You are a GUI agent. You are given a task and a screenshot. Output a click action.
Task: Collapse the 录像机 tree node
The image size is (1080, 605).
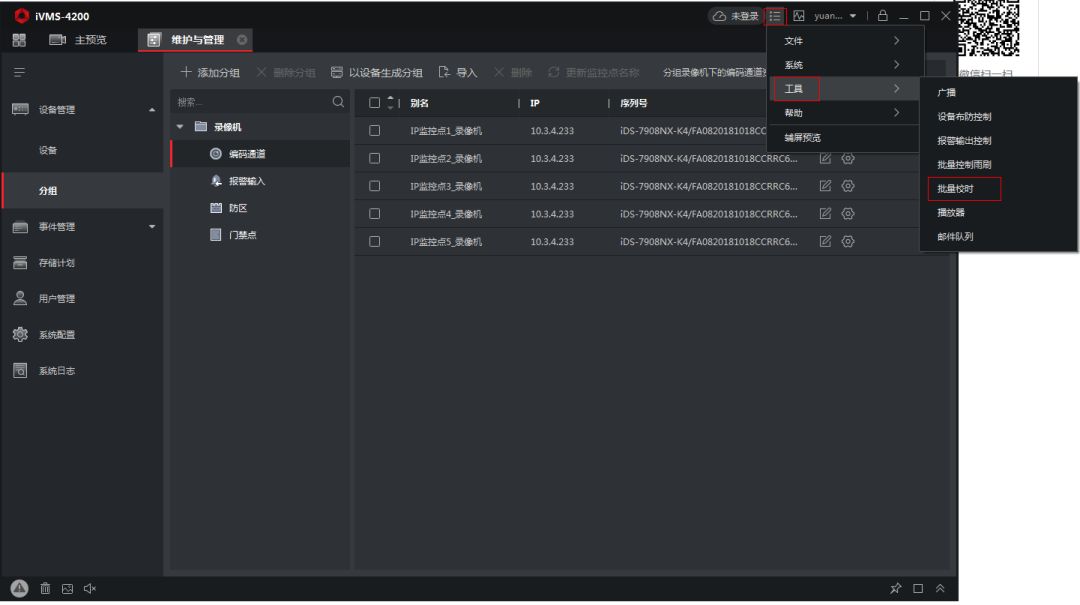tap(180, 127)
